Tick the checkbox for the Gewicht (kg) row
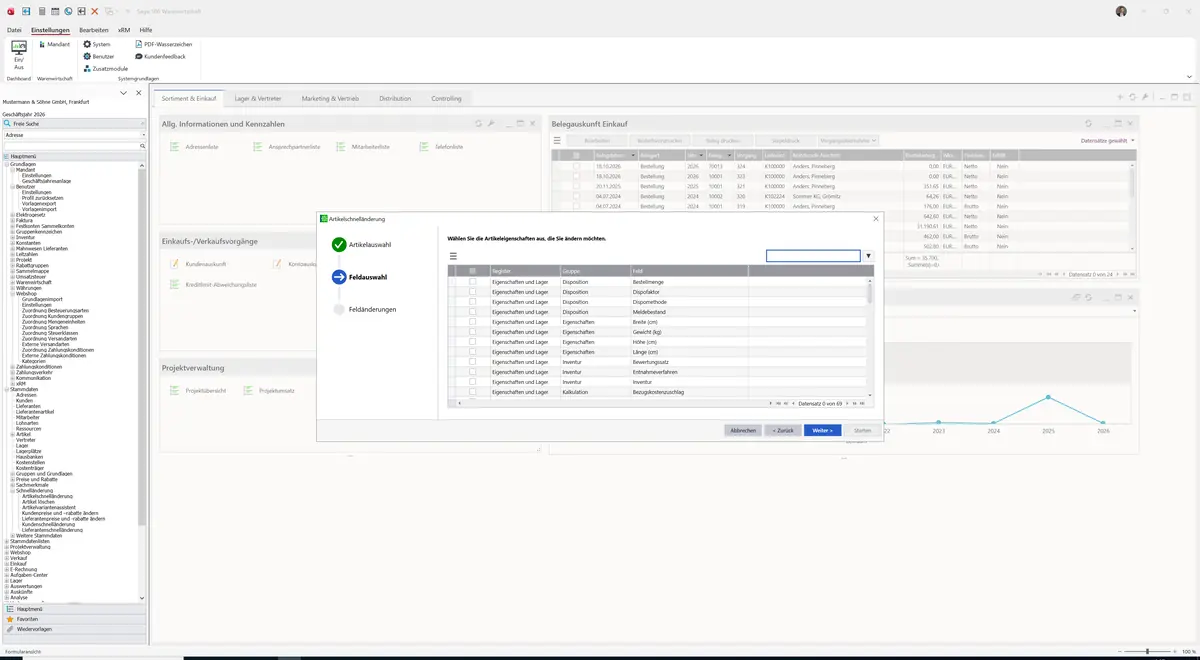The image size is (1200, 660). (473, 332)
